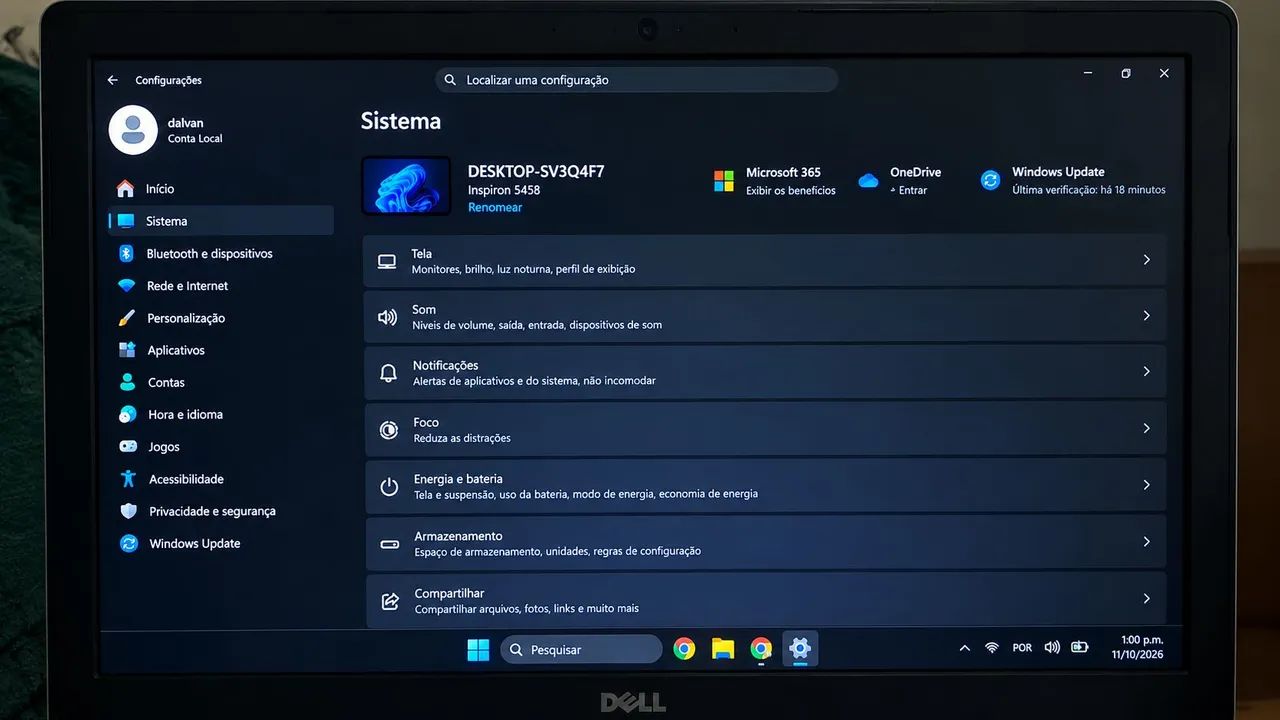This screenshot has height=720, width=1280.
Task: Open the Chrome icon next to Pesquisar
Action: (x=684, y=649)
